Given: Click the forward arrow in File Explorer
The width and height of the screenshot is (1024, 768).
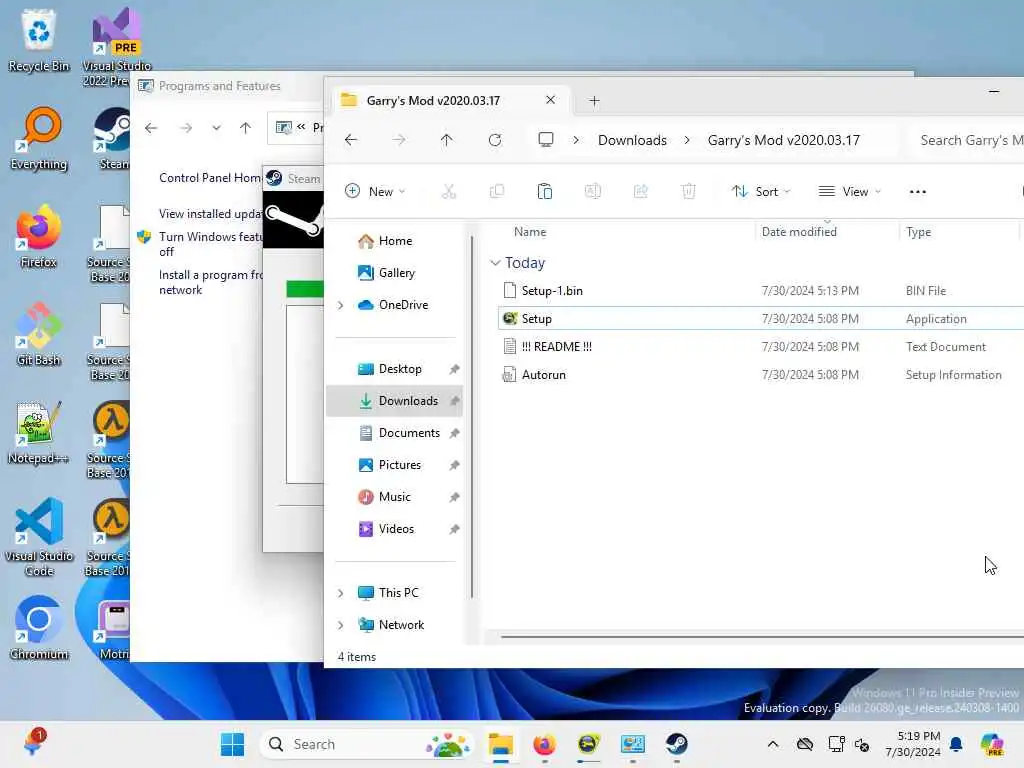Looking at the screenshot, I should click(x=398, y=140).
